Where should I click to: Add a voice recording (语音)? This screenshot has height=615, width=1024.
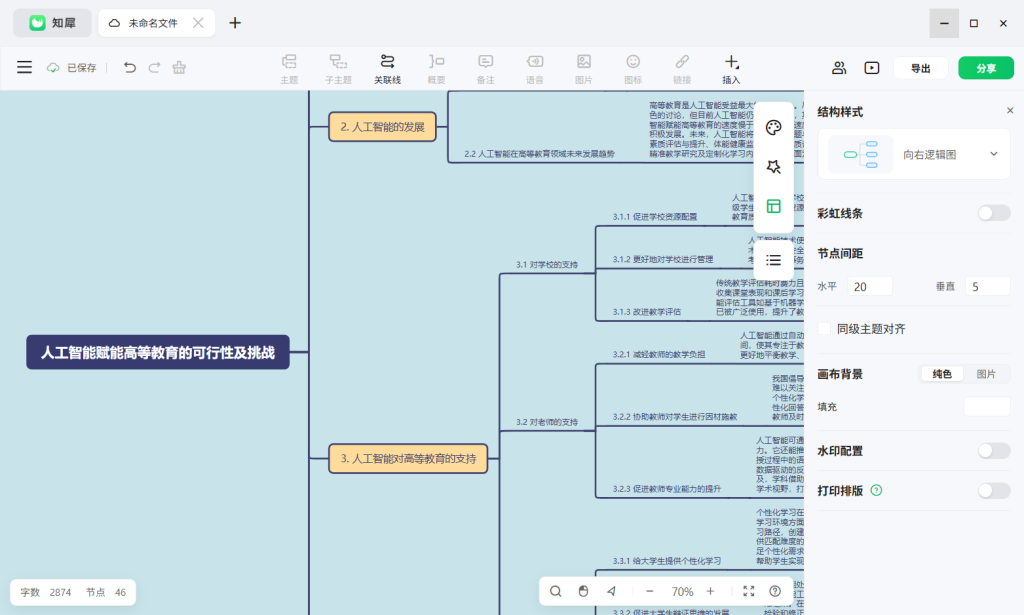(x=535, y=69)
